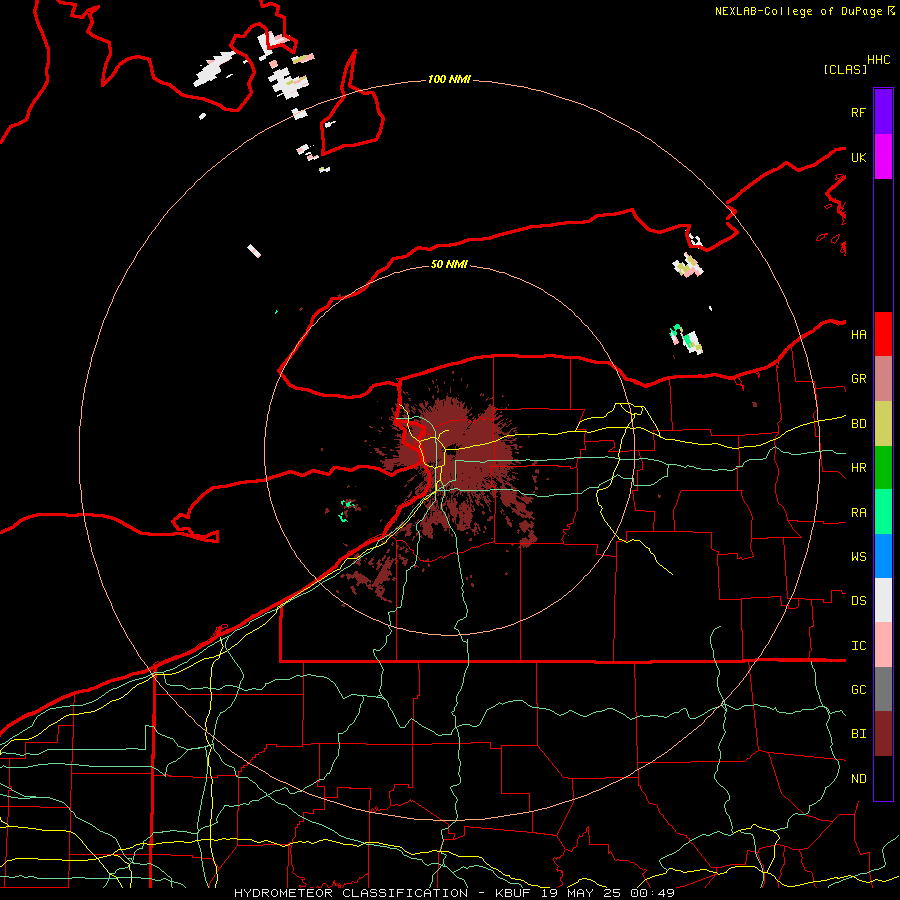
Task: Click the RA legend label
Action: click(858, 513)
